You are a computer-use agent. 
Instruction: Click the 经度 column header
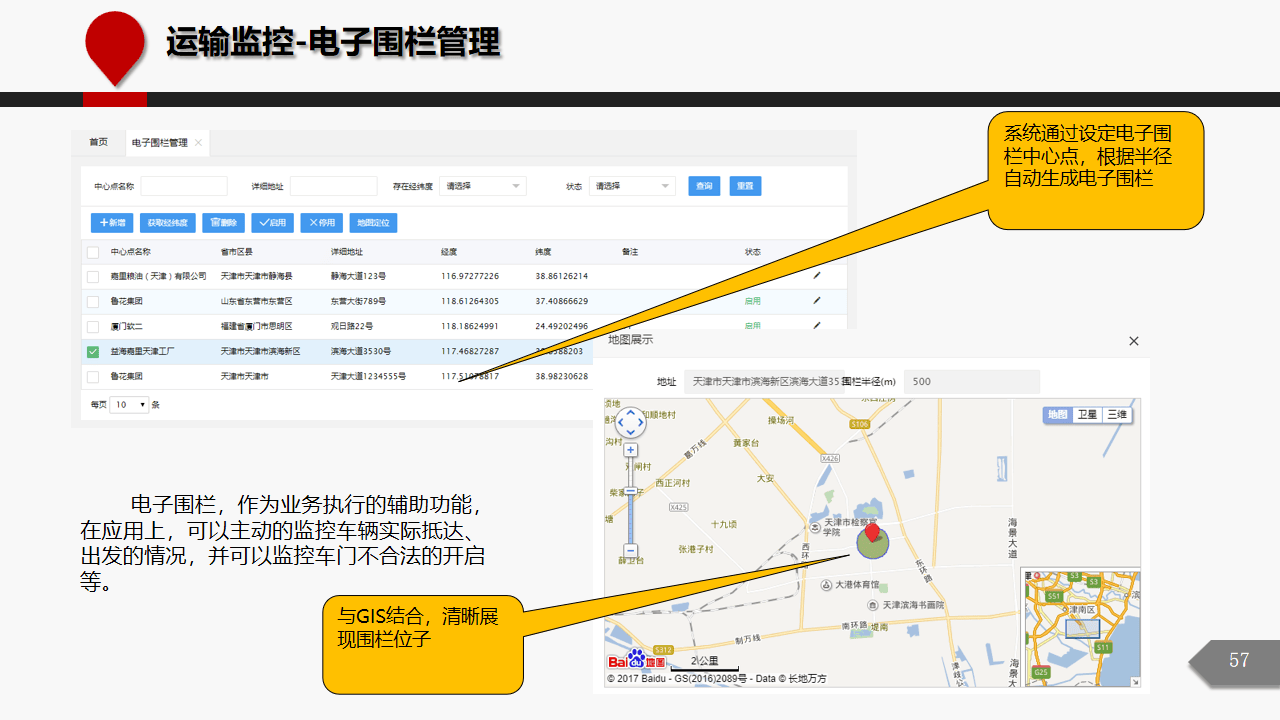[449, 252]
